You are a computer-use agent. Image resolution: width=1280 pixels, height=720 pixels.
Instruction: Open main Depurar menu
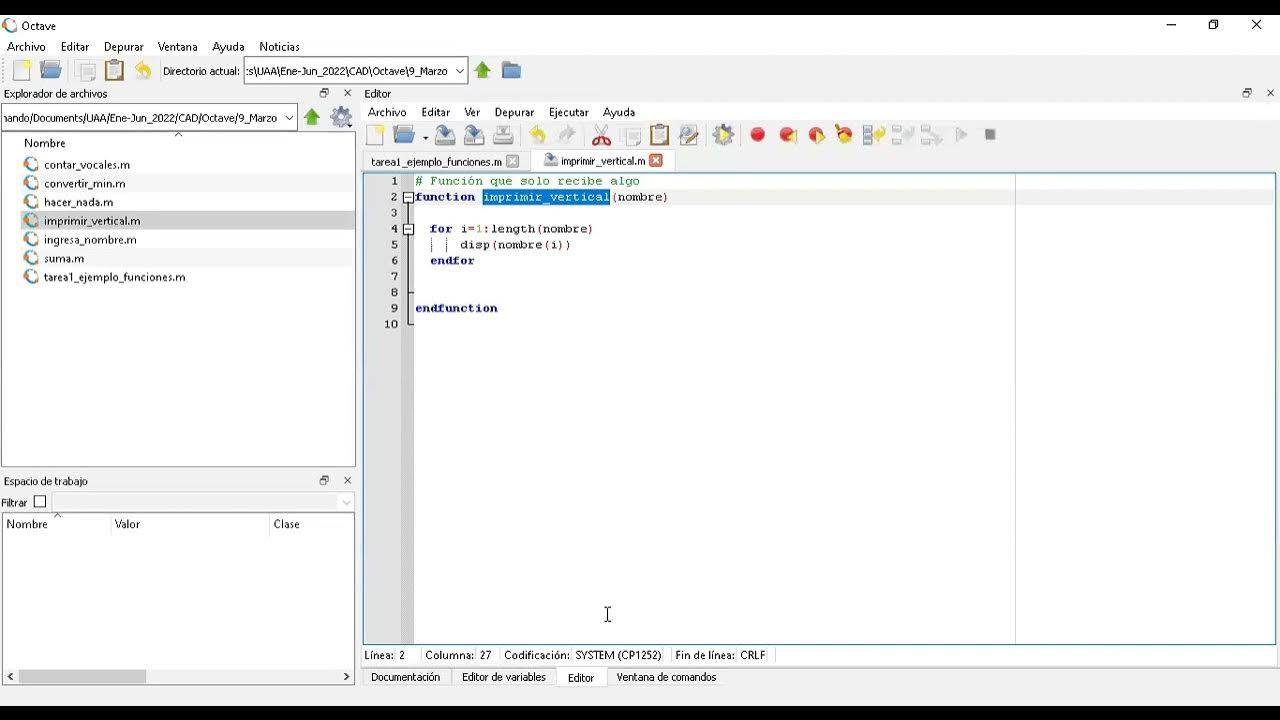point(124,47)
